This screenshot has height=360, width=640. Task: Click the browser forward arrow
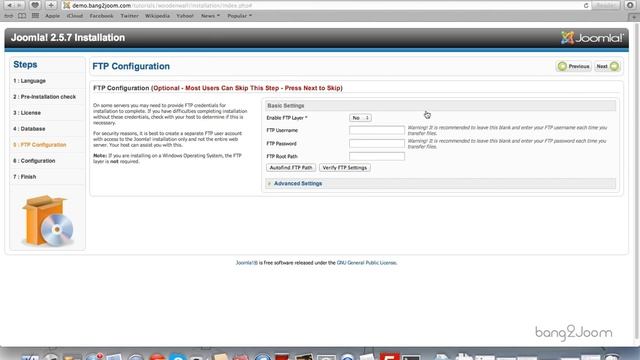(19, 5)
